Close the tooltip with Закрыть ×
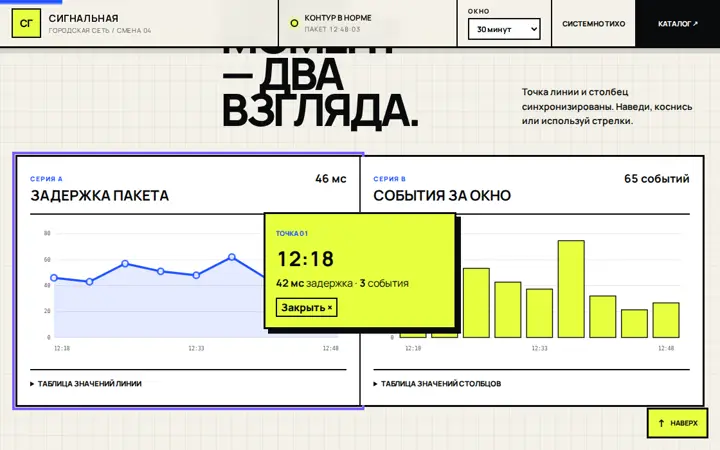Image resolution: width=720 pixels, height=450 pixels. (306, 307)
